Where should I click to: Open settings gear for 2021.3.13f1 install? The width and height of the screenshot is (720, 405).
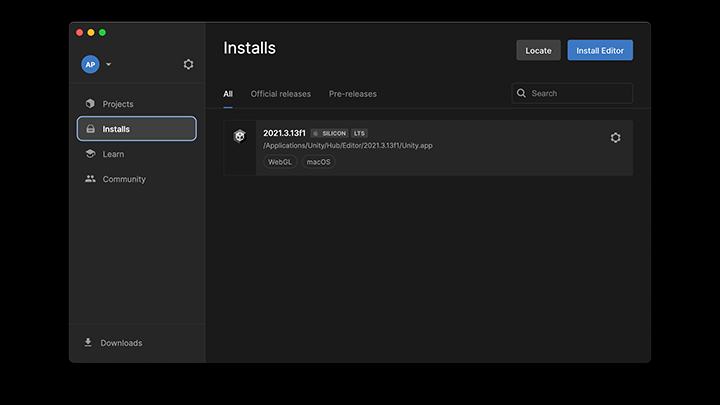[x=615, y=137]
